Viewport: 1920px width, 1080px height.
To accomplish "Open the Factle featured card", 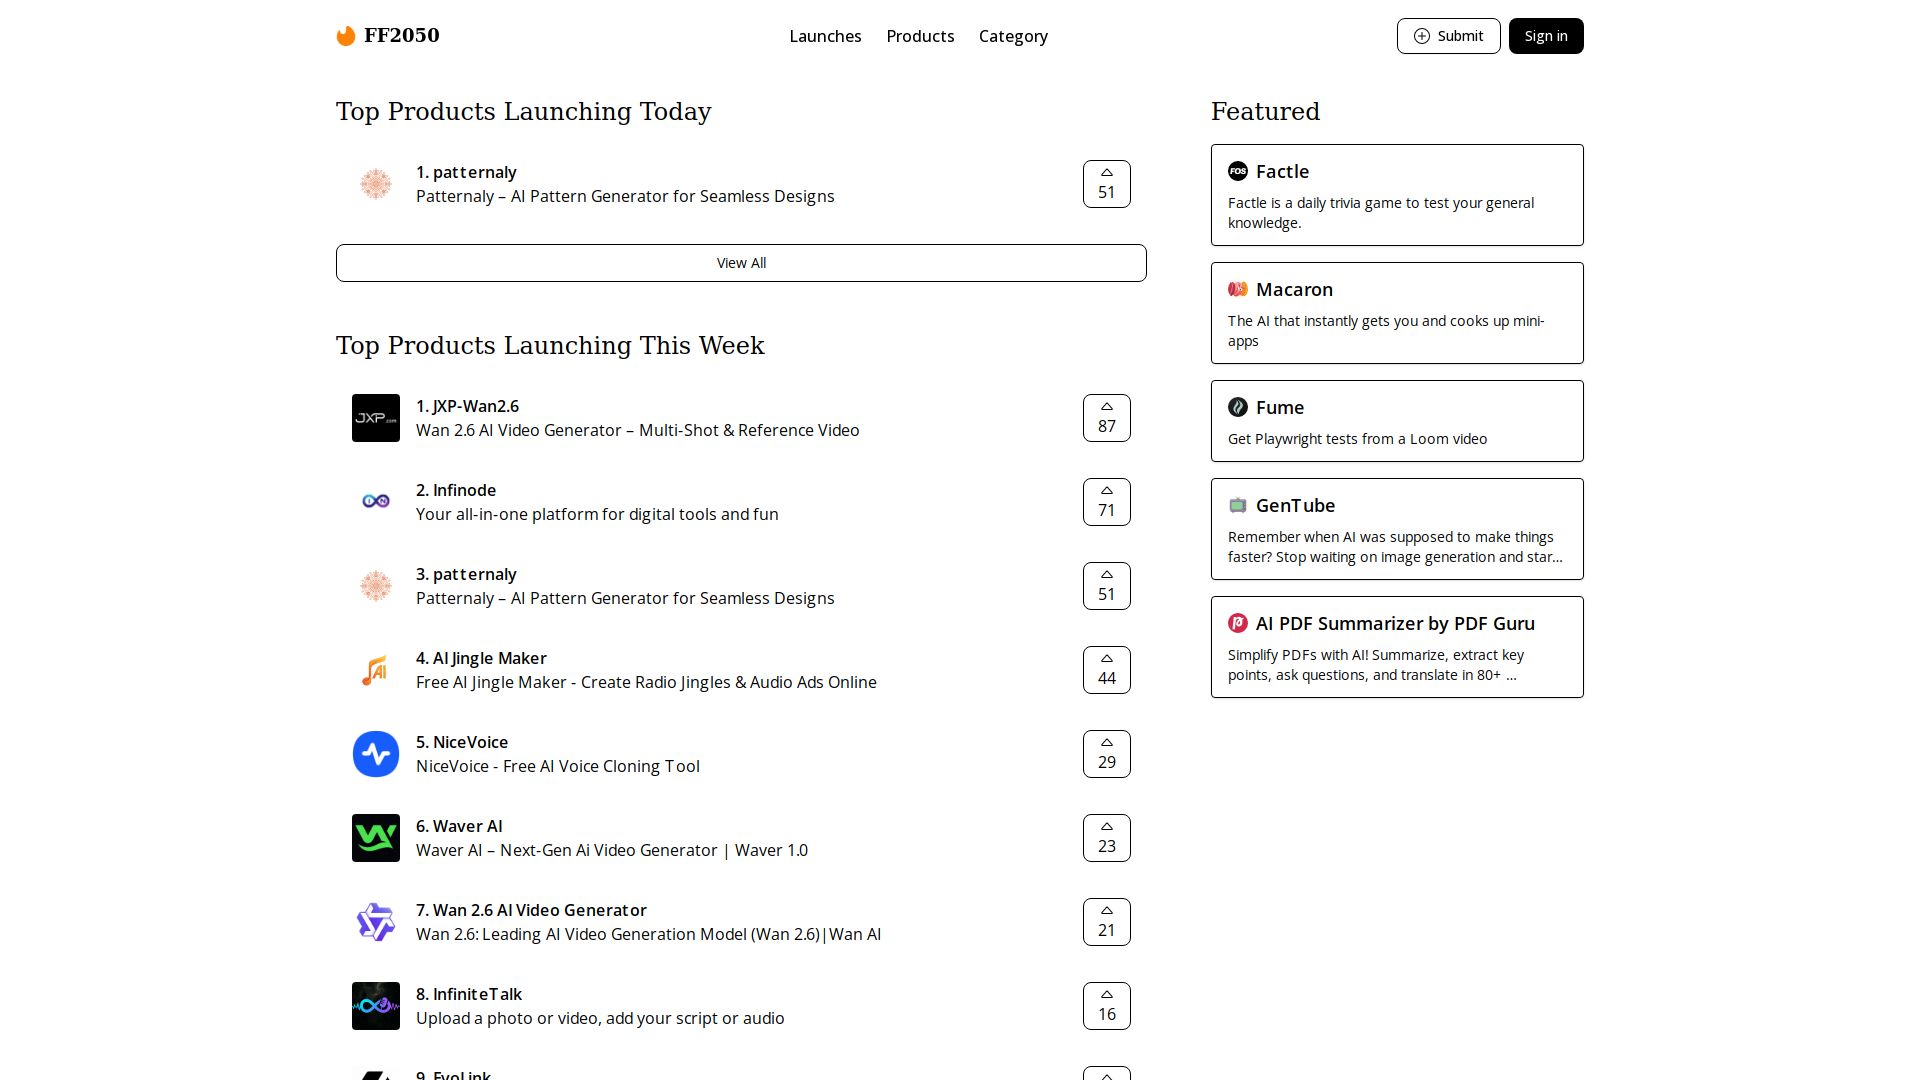I will coord(1396,195).
